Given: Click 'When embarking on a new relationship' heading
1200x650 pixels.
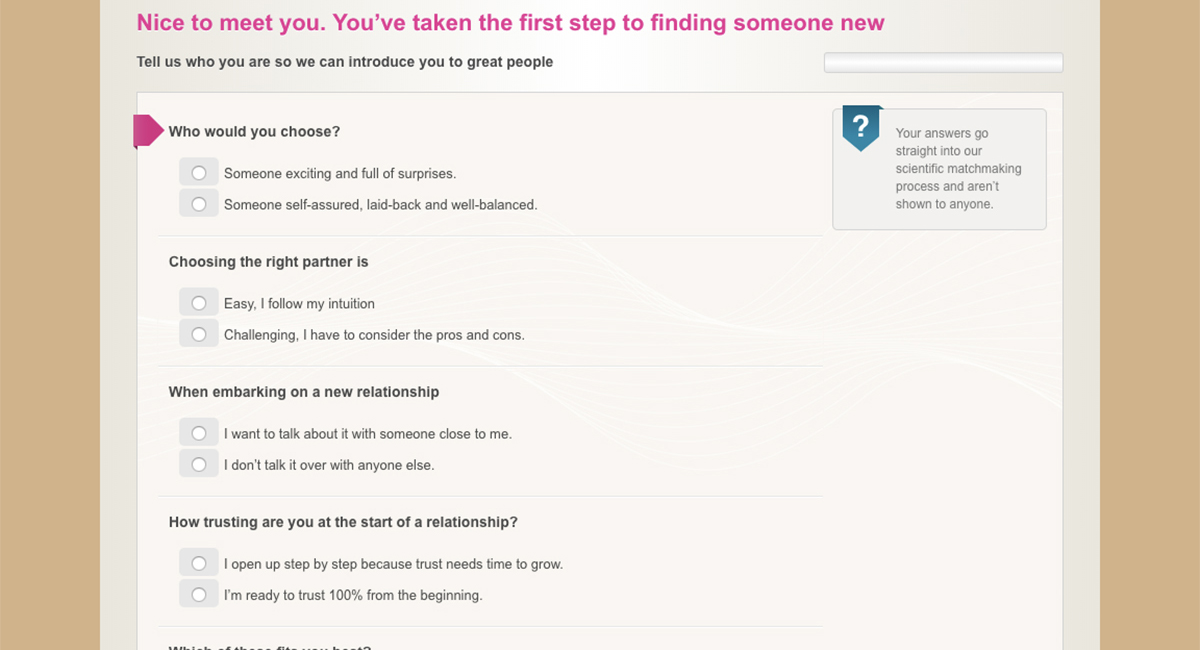Looking at the screenshot, I should [x=303, y=392].
